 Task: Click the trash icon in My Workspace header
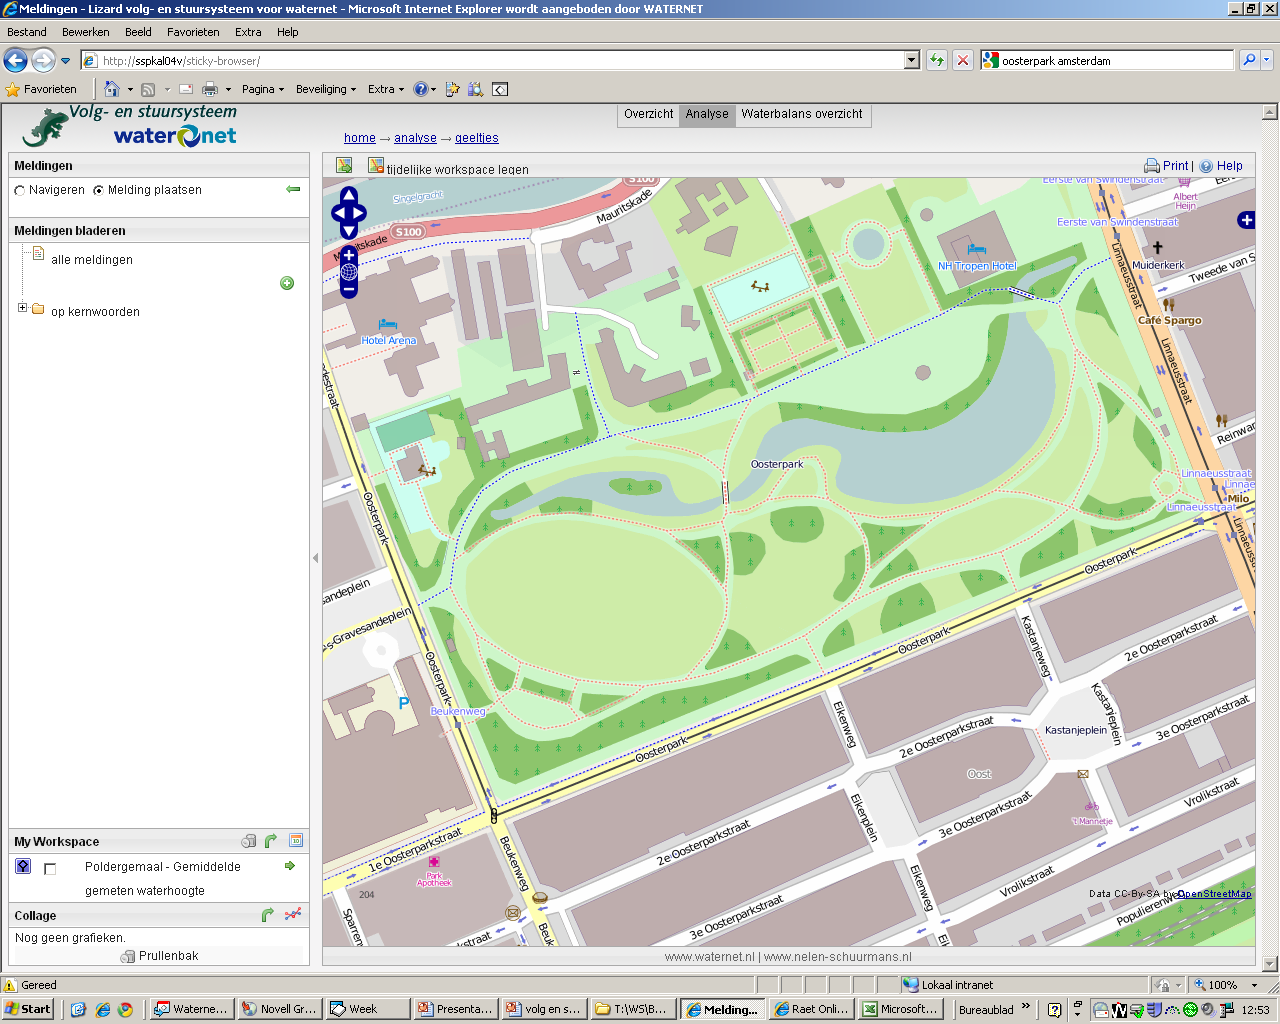tap(249, 841)
